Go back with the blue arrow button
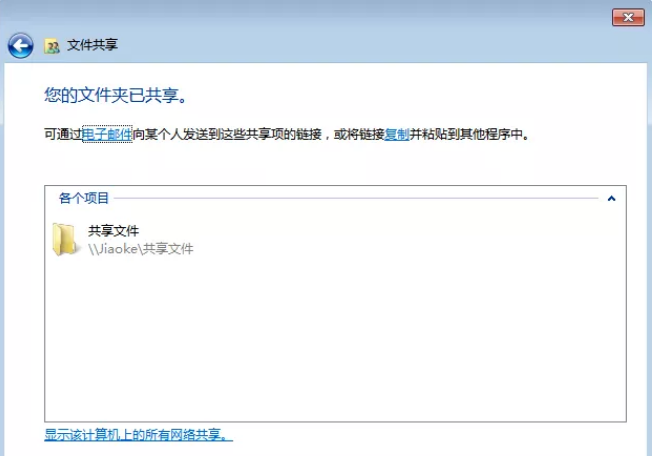This screenshot has width=652, height=456. tap(20, 45)
